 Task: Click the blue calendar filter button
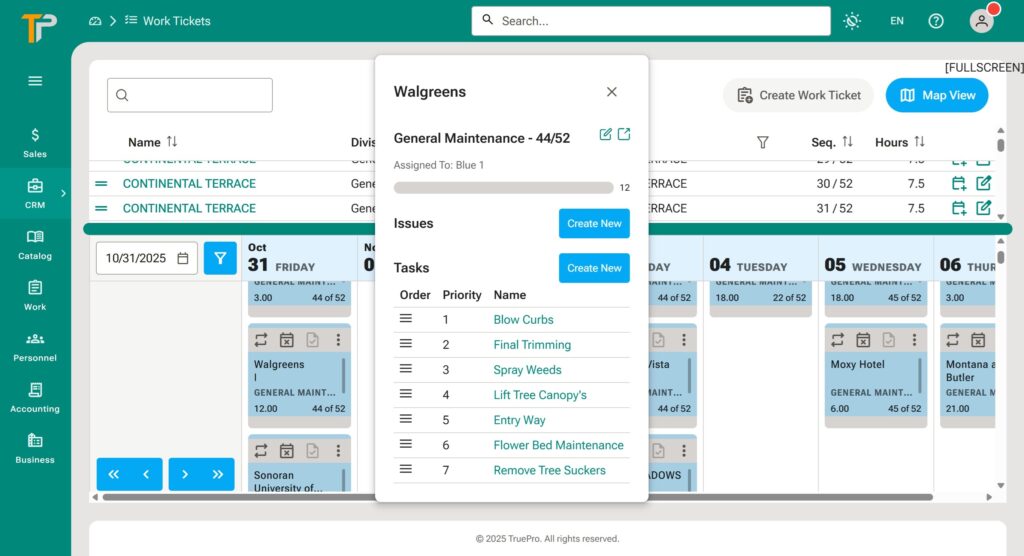pos(220,258)
